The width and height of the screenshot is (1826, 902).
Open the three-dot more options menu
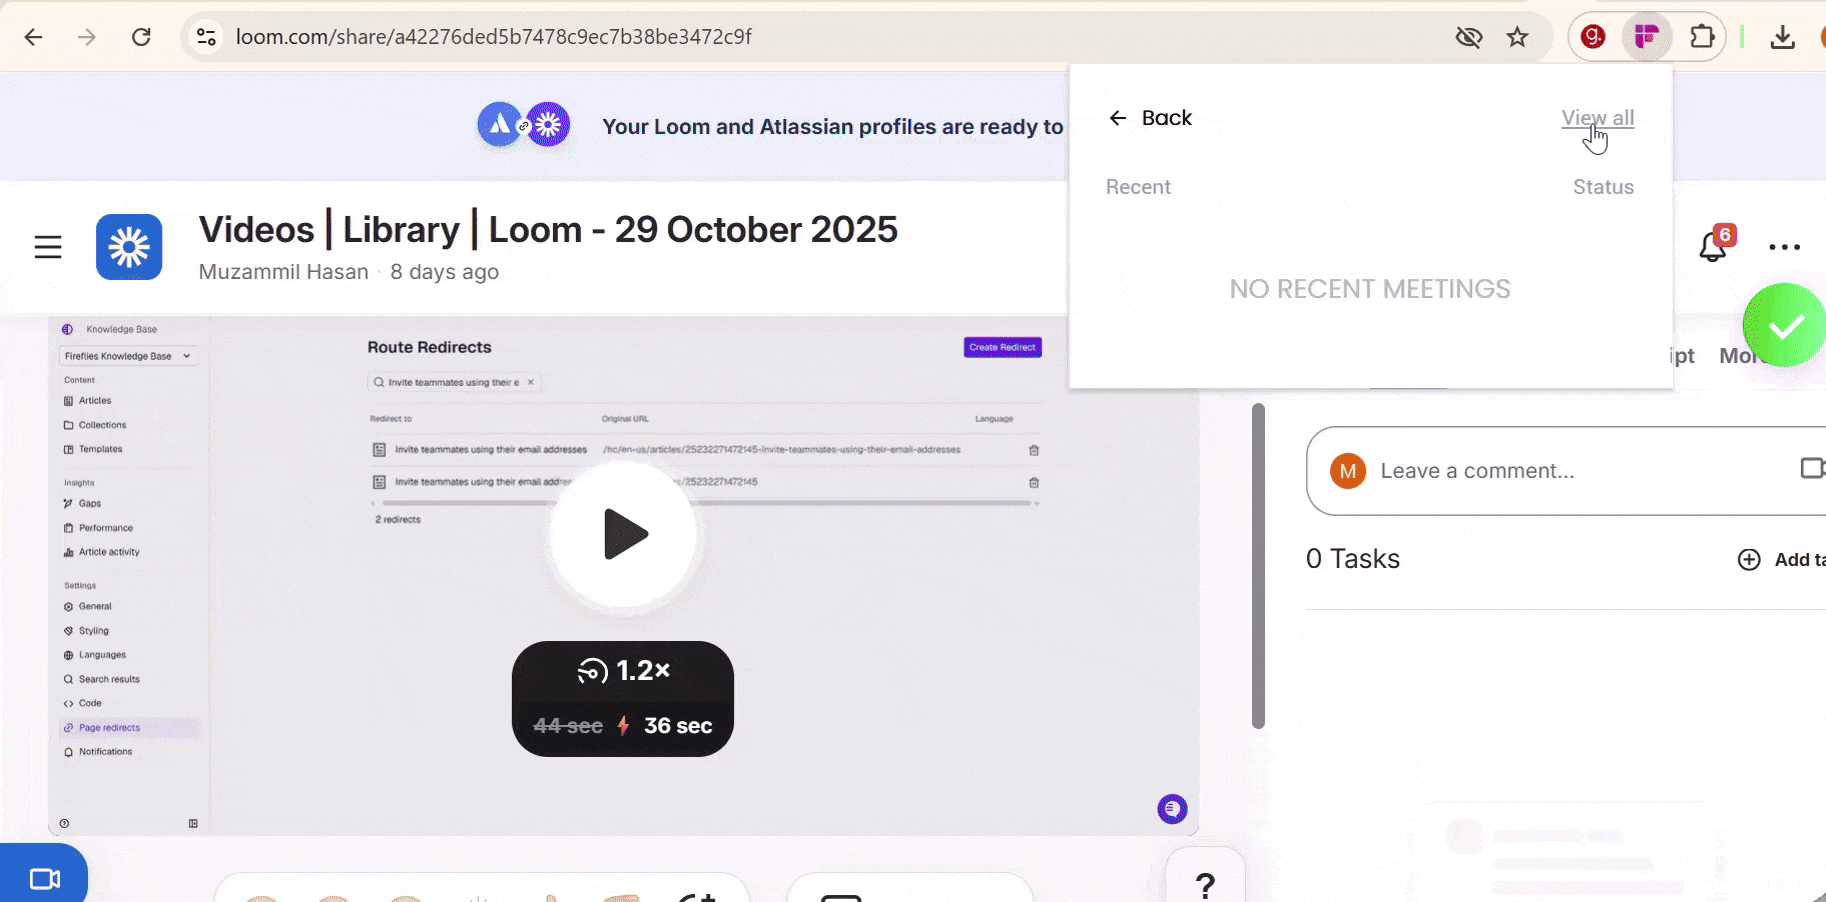1784,247
